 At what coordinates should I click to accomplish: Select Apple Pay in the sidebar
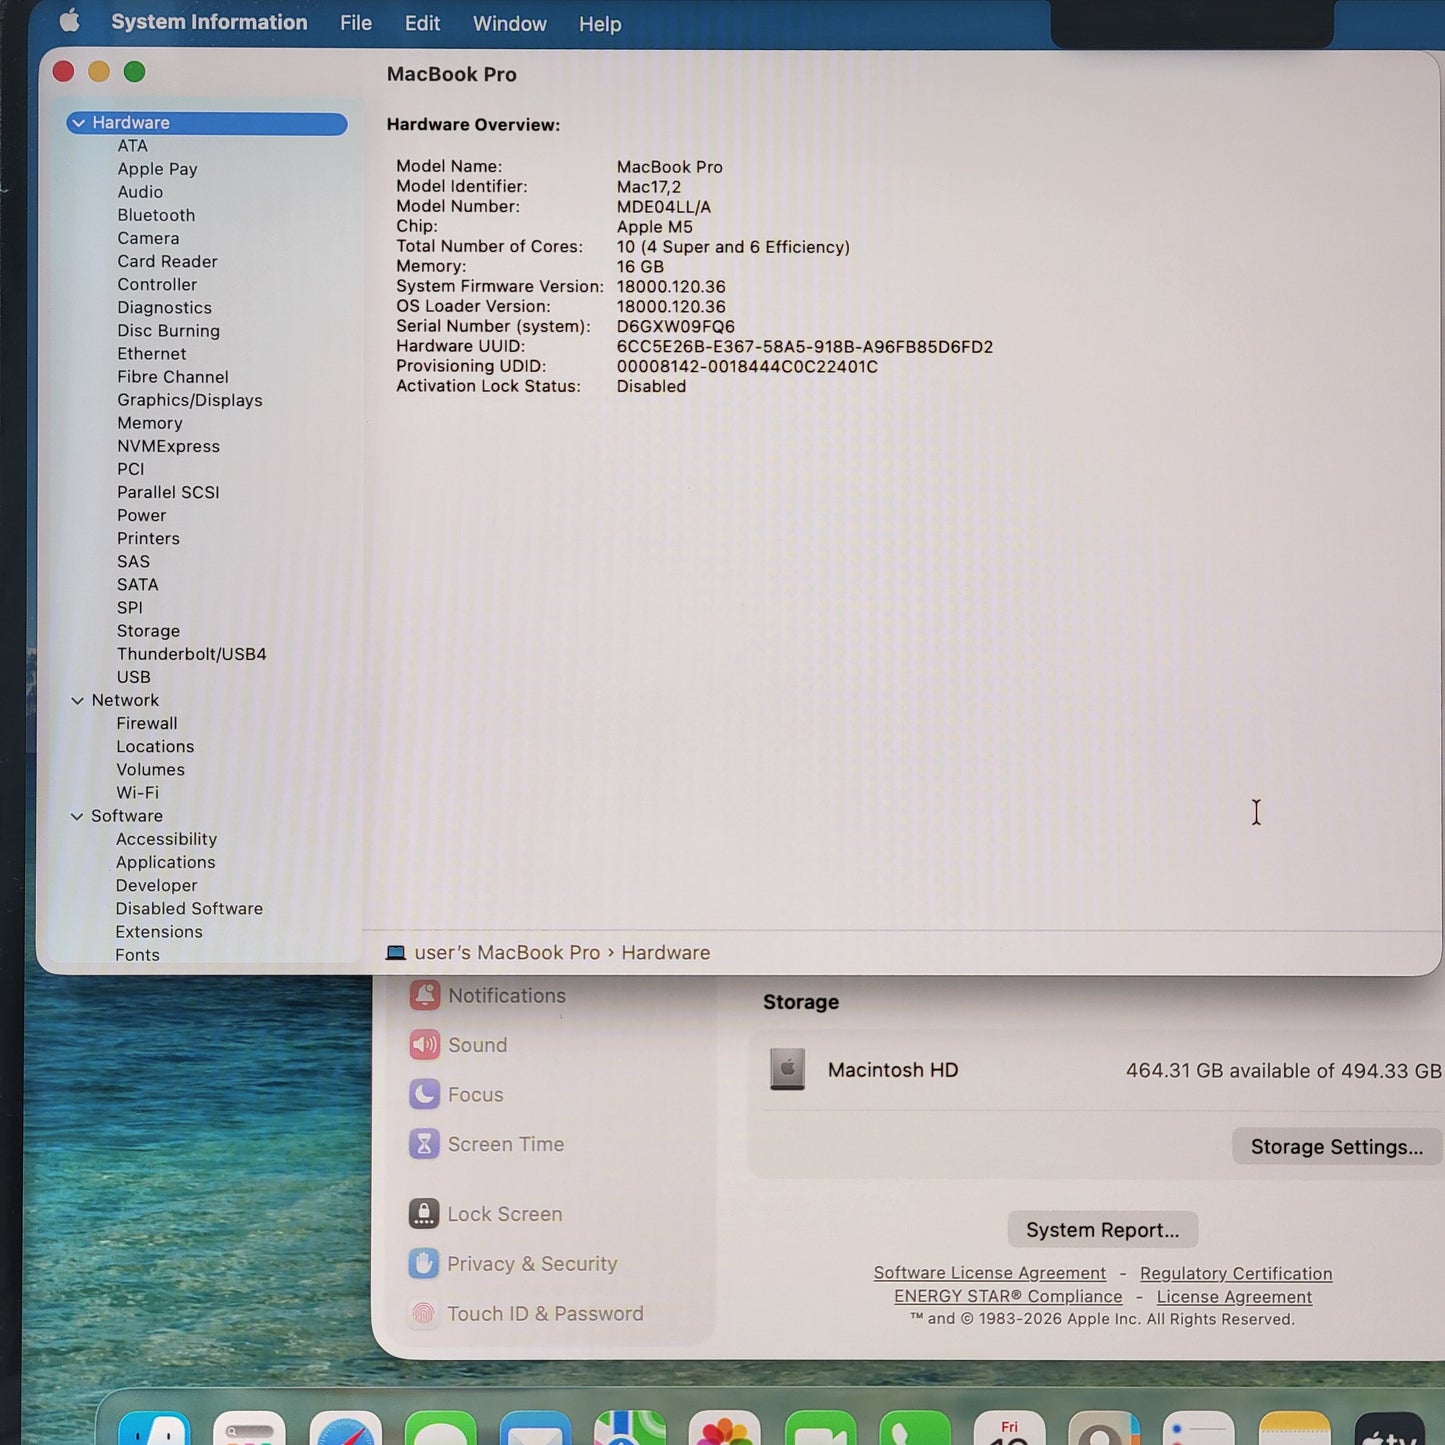coord(157,169)
